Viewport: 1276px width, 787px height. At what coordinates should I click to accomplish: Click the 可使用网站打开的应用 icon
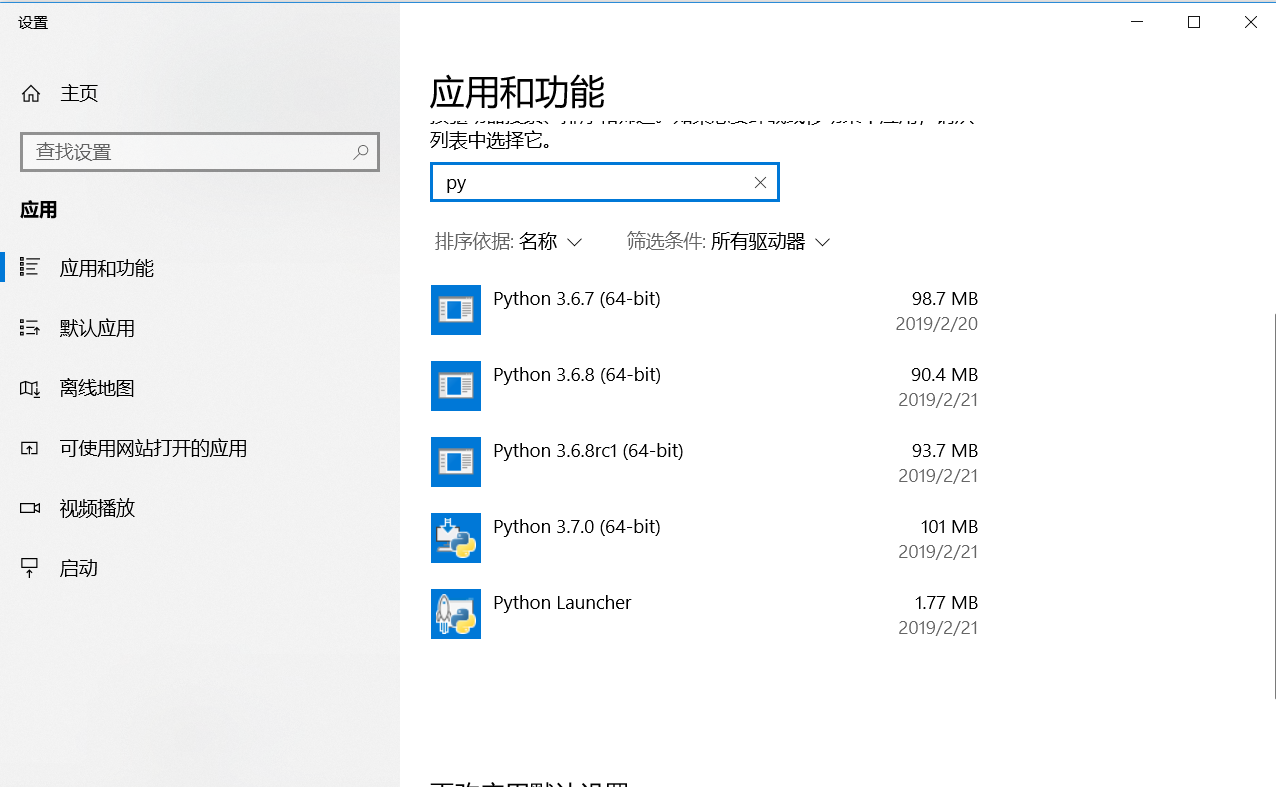tap(30, 448)
